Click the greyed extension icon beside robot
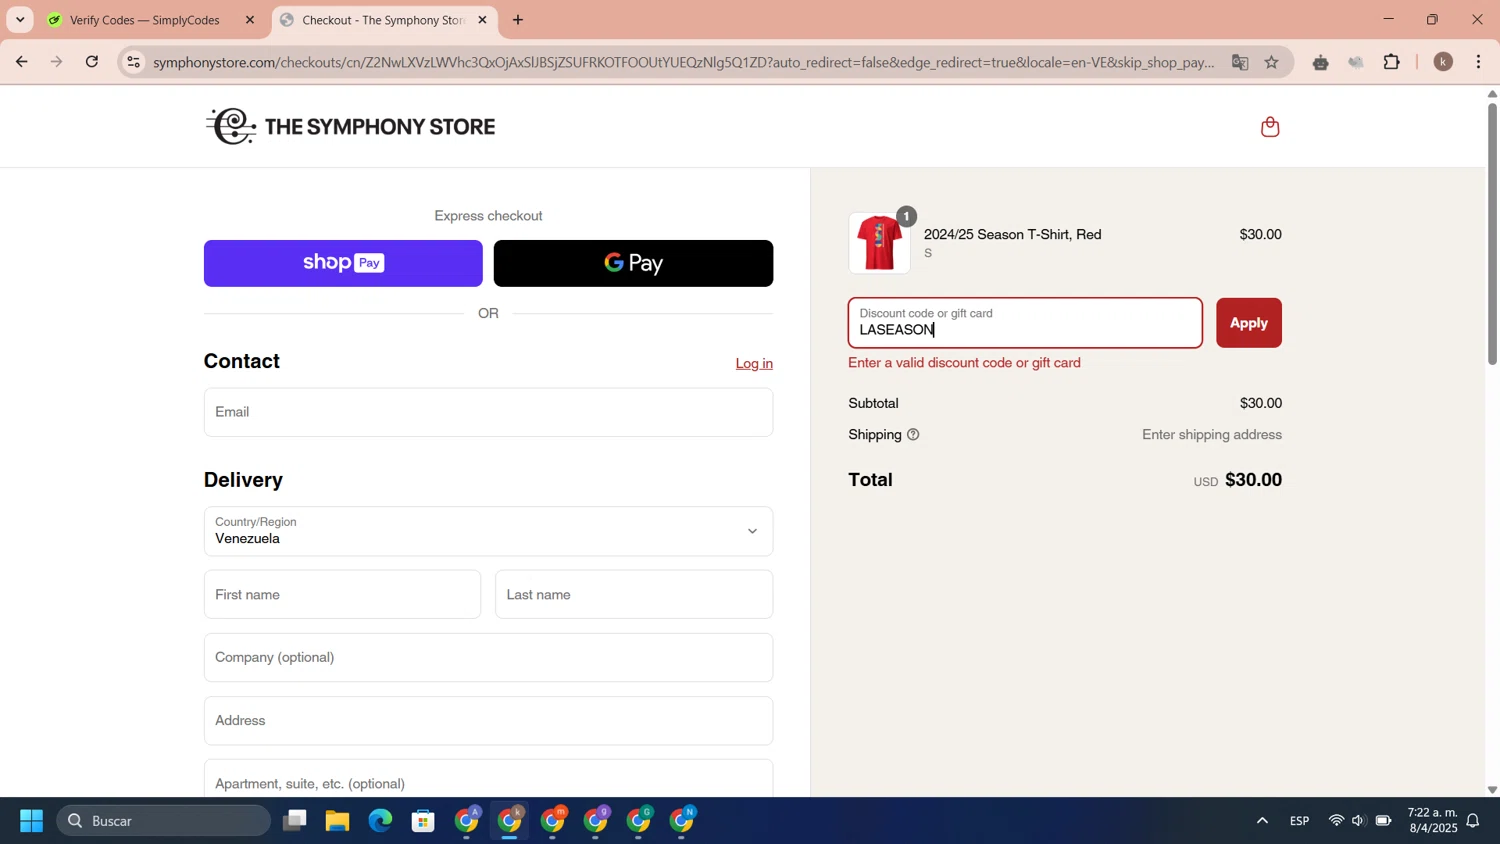Screen dimensions: 1500x844 tap(1356, 62)
